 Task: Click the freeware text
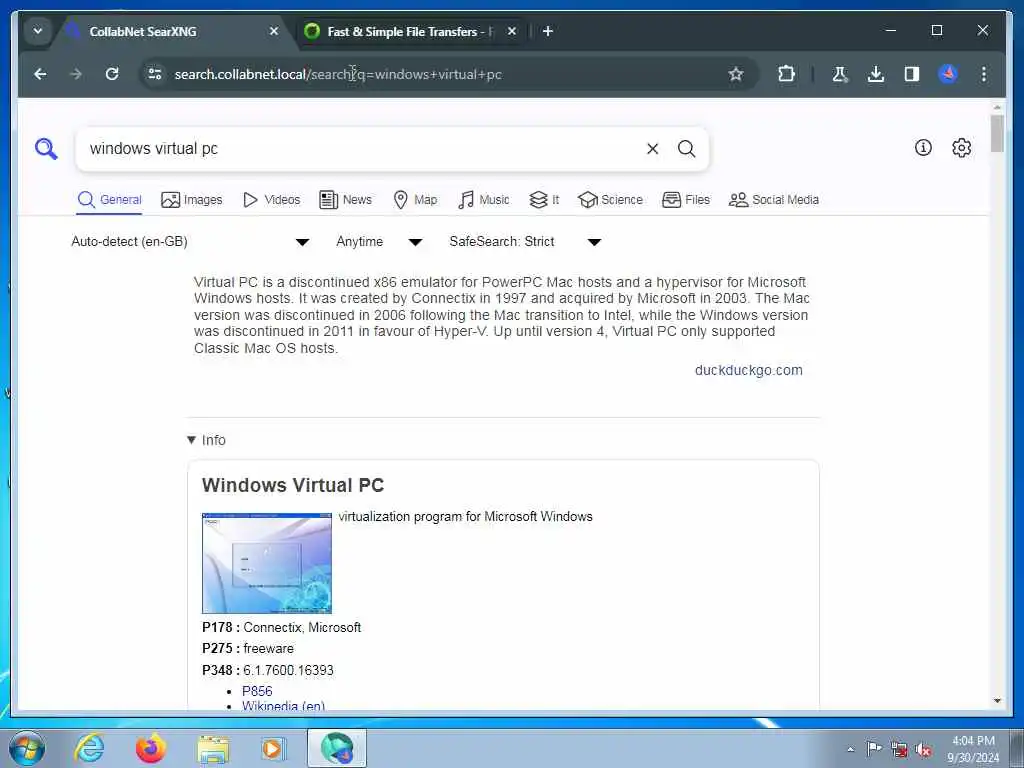[x=268, y=648]
